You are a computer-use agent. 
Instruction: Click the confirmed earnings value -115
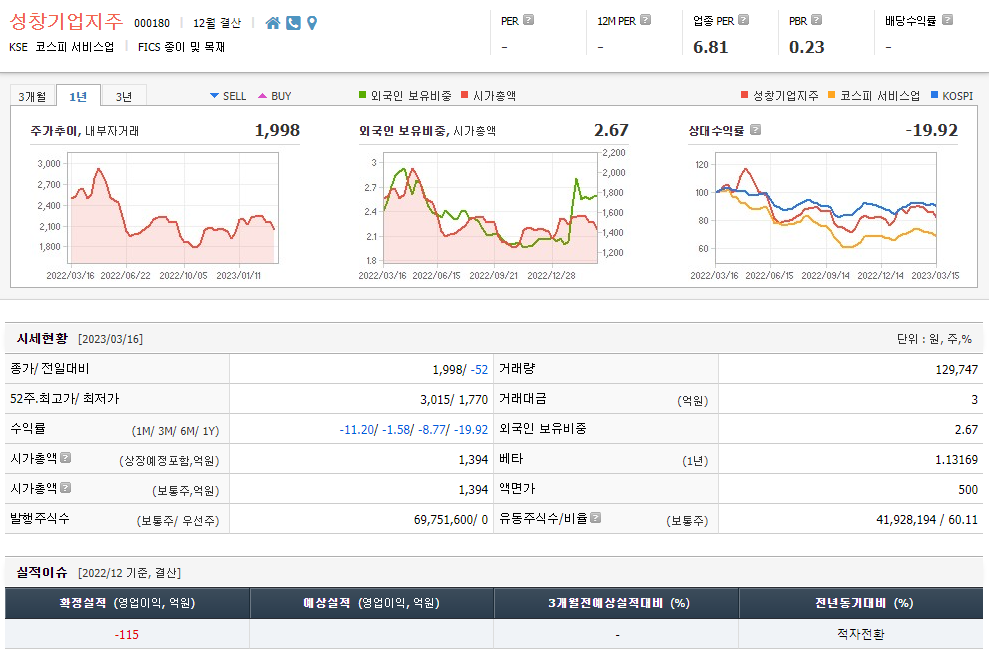click(x=127, y=634)
